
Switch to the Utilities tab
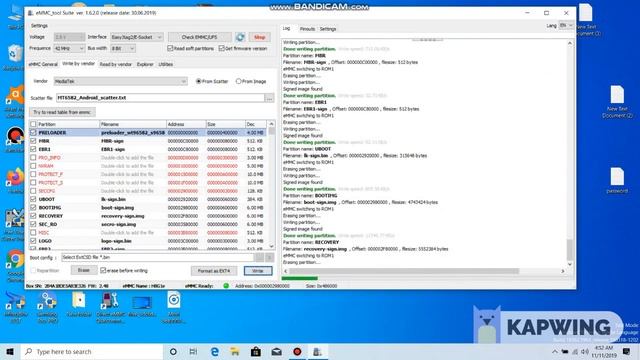click(165, 64)
